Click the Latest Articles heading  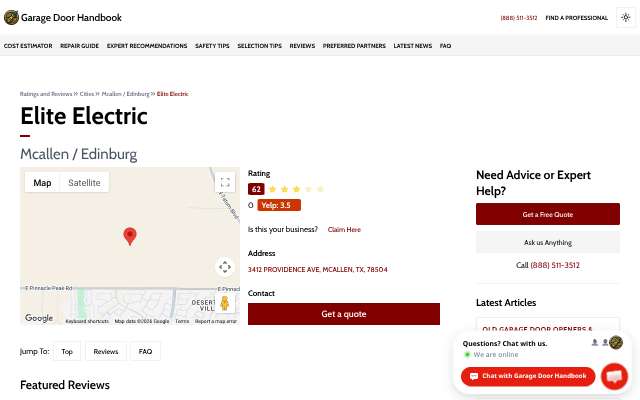point(506,302)
